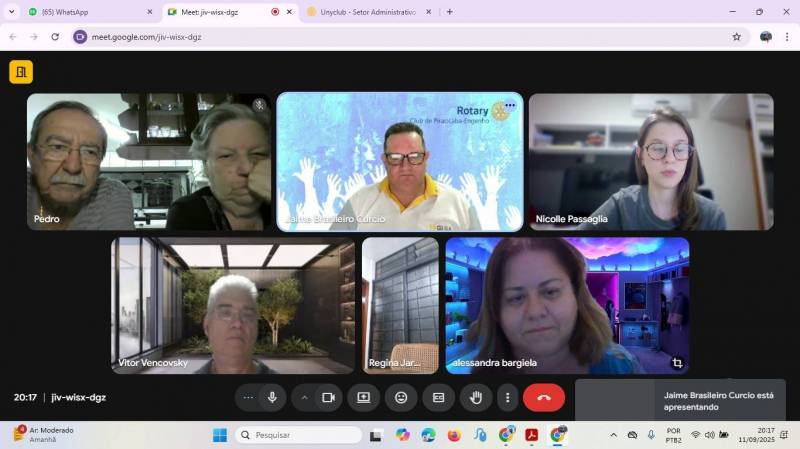Select Nicolle Passaglia's video tile

click(x=651, y=162)
